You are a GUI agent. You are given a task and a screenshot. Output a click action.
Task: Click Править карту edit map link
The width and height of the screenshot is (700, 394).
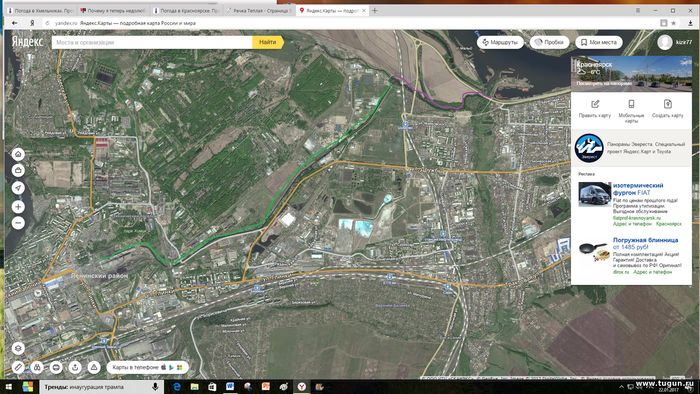(x=595, y=109)
